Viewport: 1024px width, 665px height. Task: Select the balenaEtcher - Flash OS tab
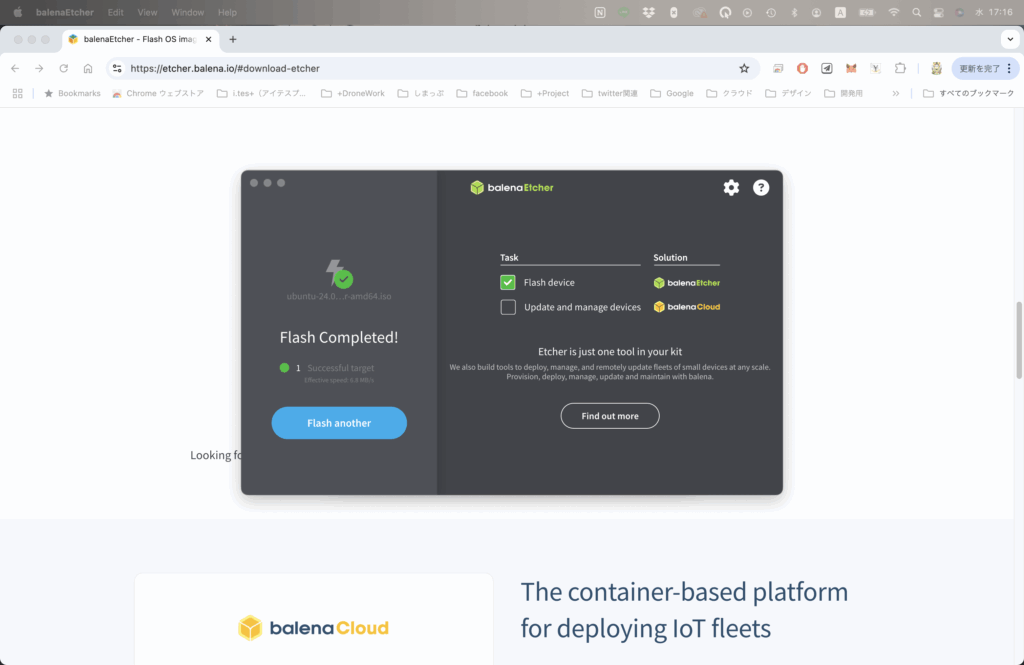pyautogui.click(x=140, y=39)
